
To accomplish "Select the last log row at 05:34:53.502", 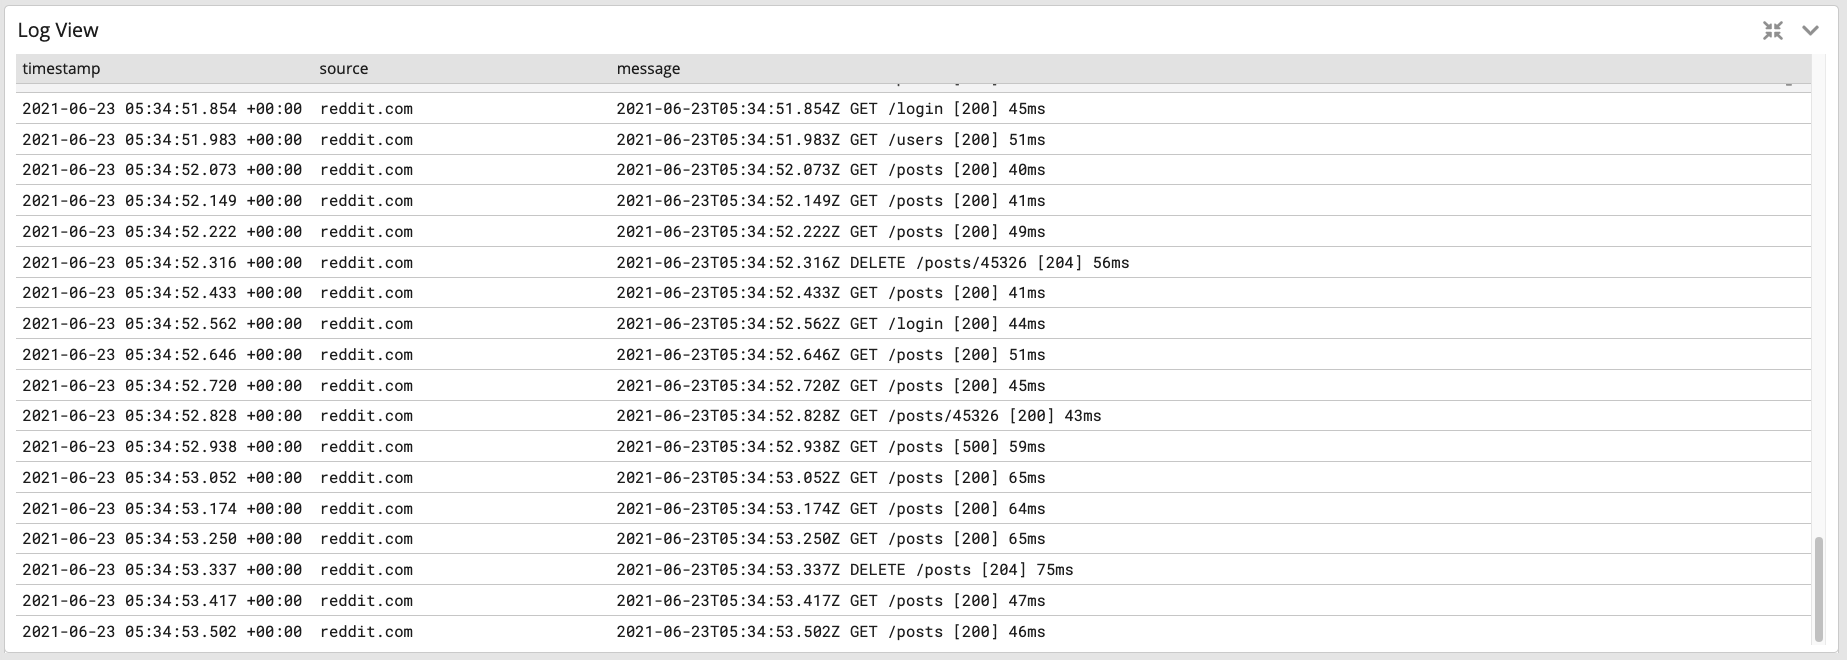I will (x=830, y=631).
